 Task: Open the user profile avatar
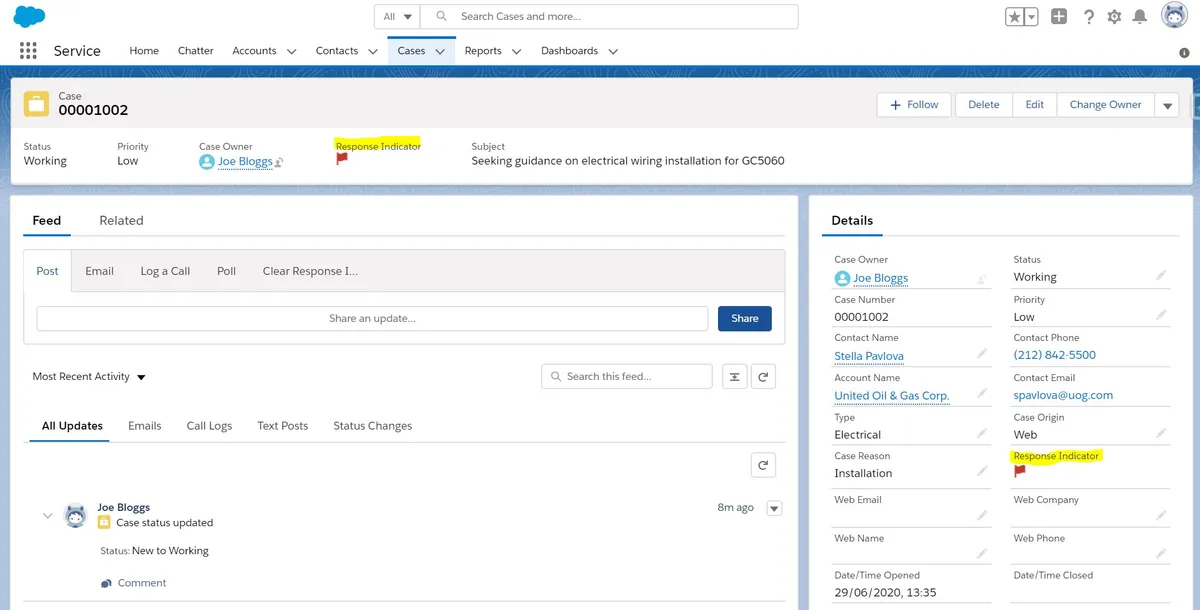(x=1174, y=16)
